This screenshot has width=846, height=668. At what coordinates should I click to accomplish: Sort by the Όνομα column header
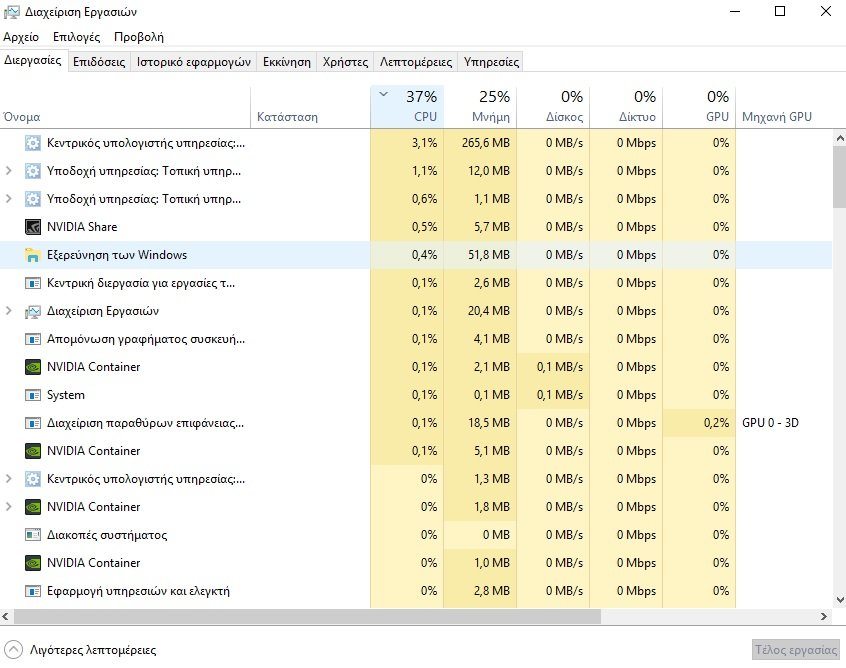point(125,107)
